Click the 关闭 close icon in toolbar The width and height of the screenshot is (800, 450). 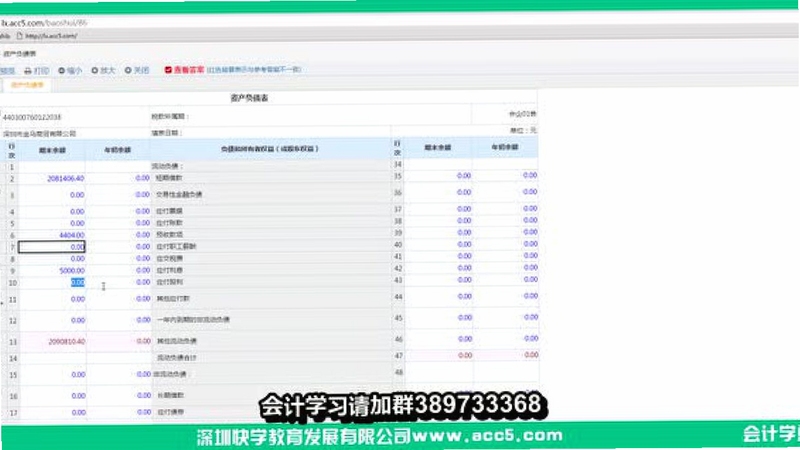tap(128, 70)
